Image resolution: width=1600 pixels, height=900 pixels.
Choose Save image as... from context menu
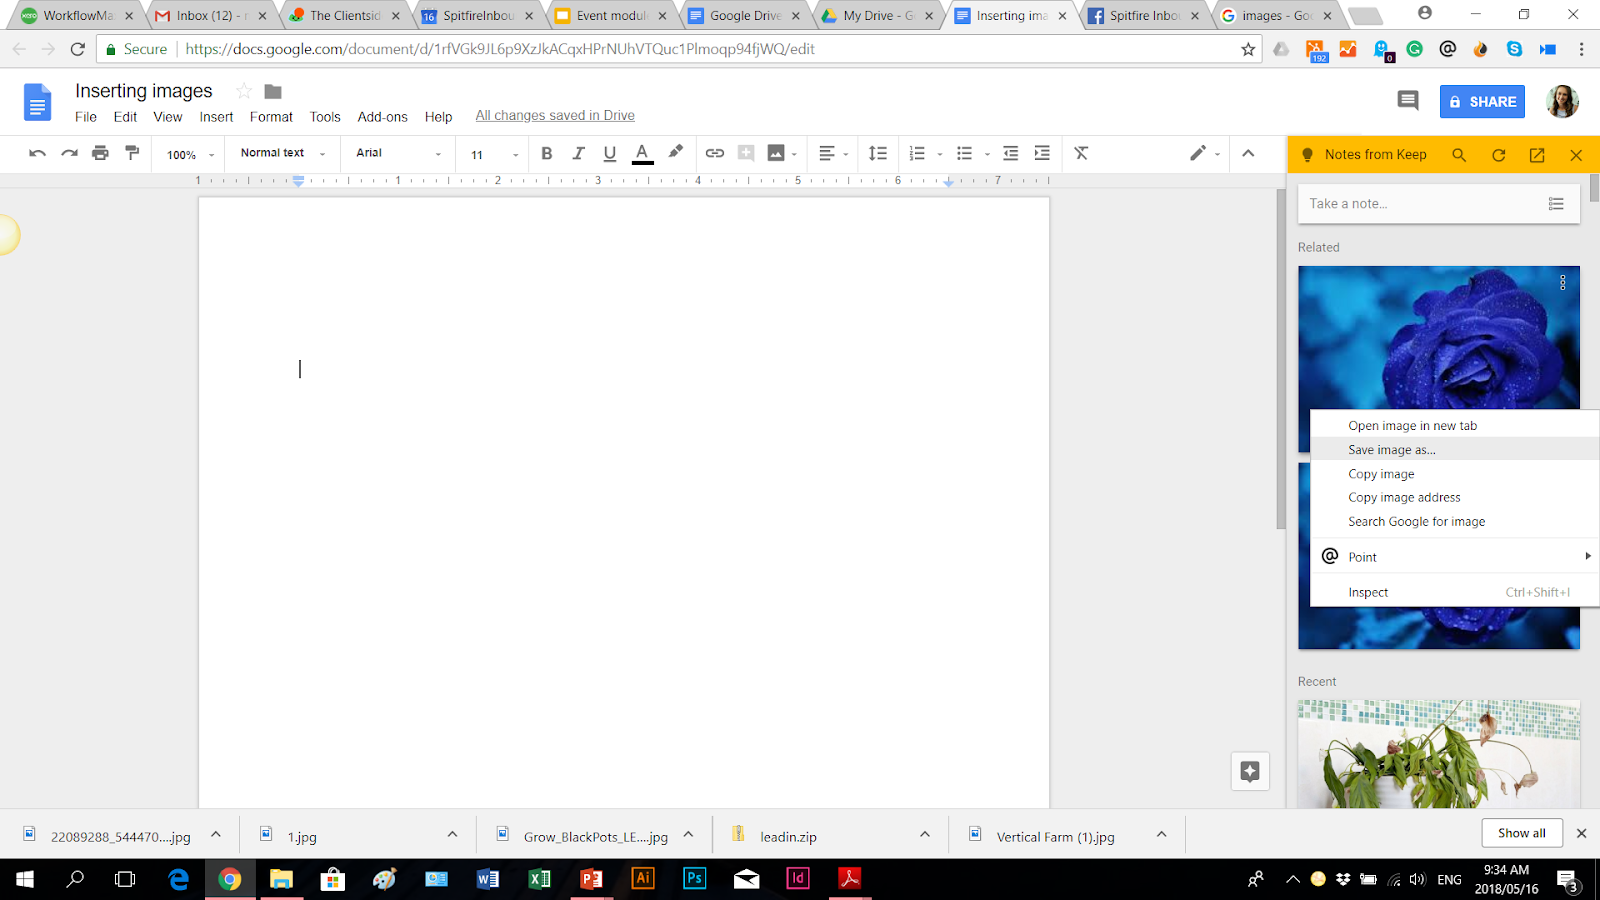tap(1454, 450)
